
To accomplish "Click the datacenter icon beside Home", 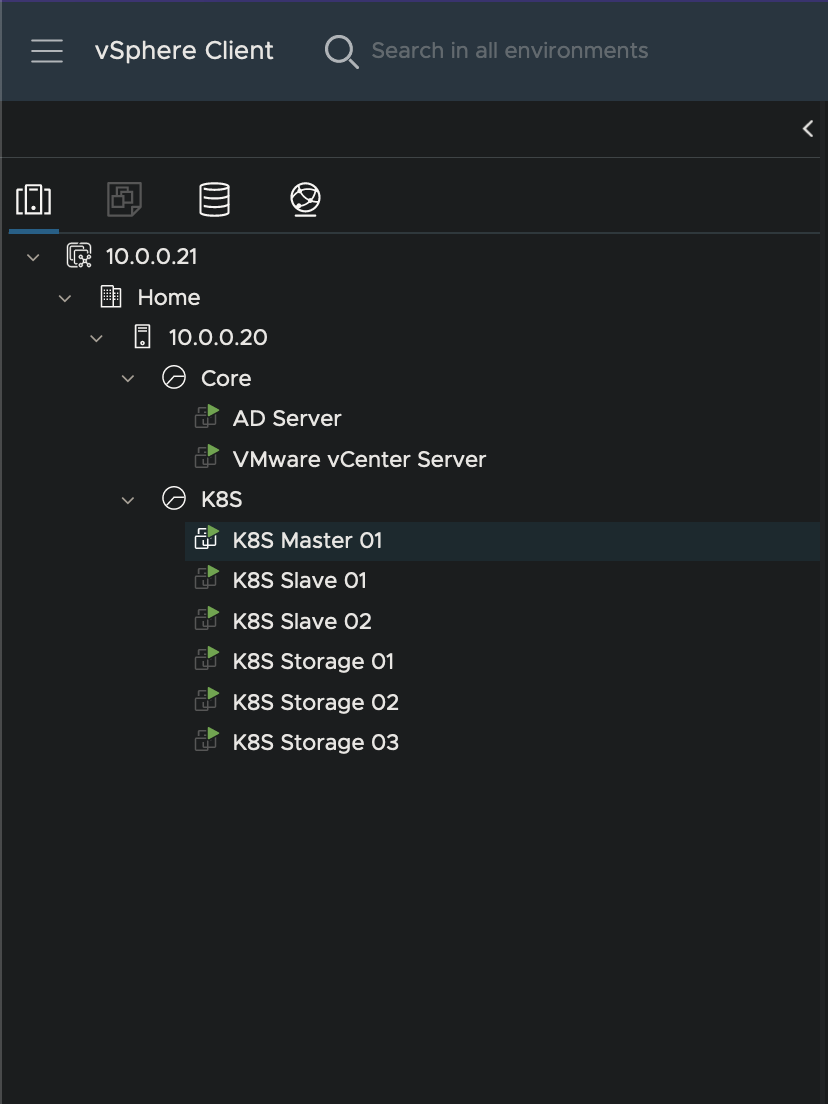I will click(x=111, y=296).
